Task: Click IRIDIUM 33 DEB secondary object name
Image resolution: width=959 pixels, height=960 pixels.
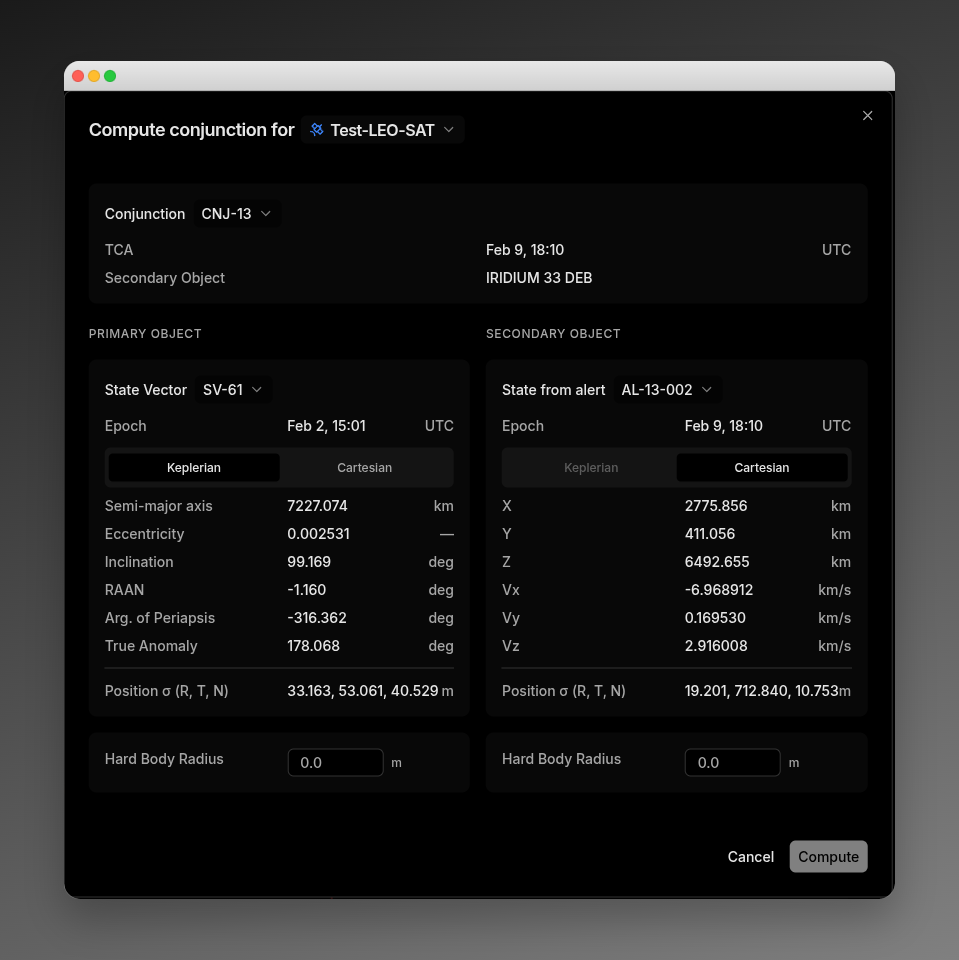Action: pyautogui.click(x=539, y=278)
